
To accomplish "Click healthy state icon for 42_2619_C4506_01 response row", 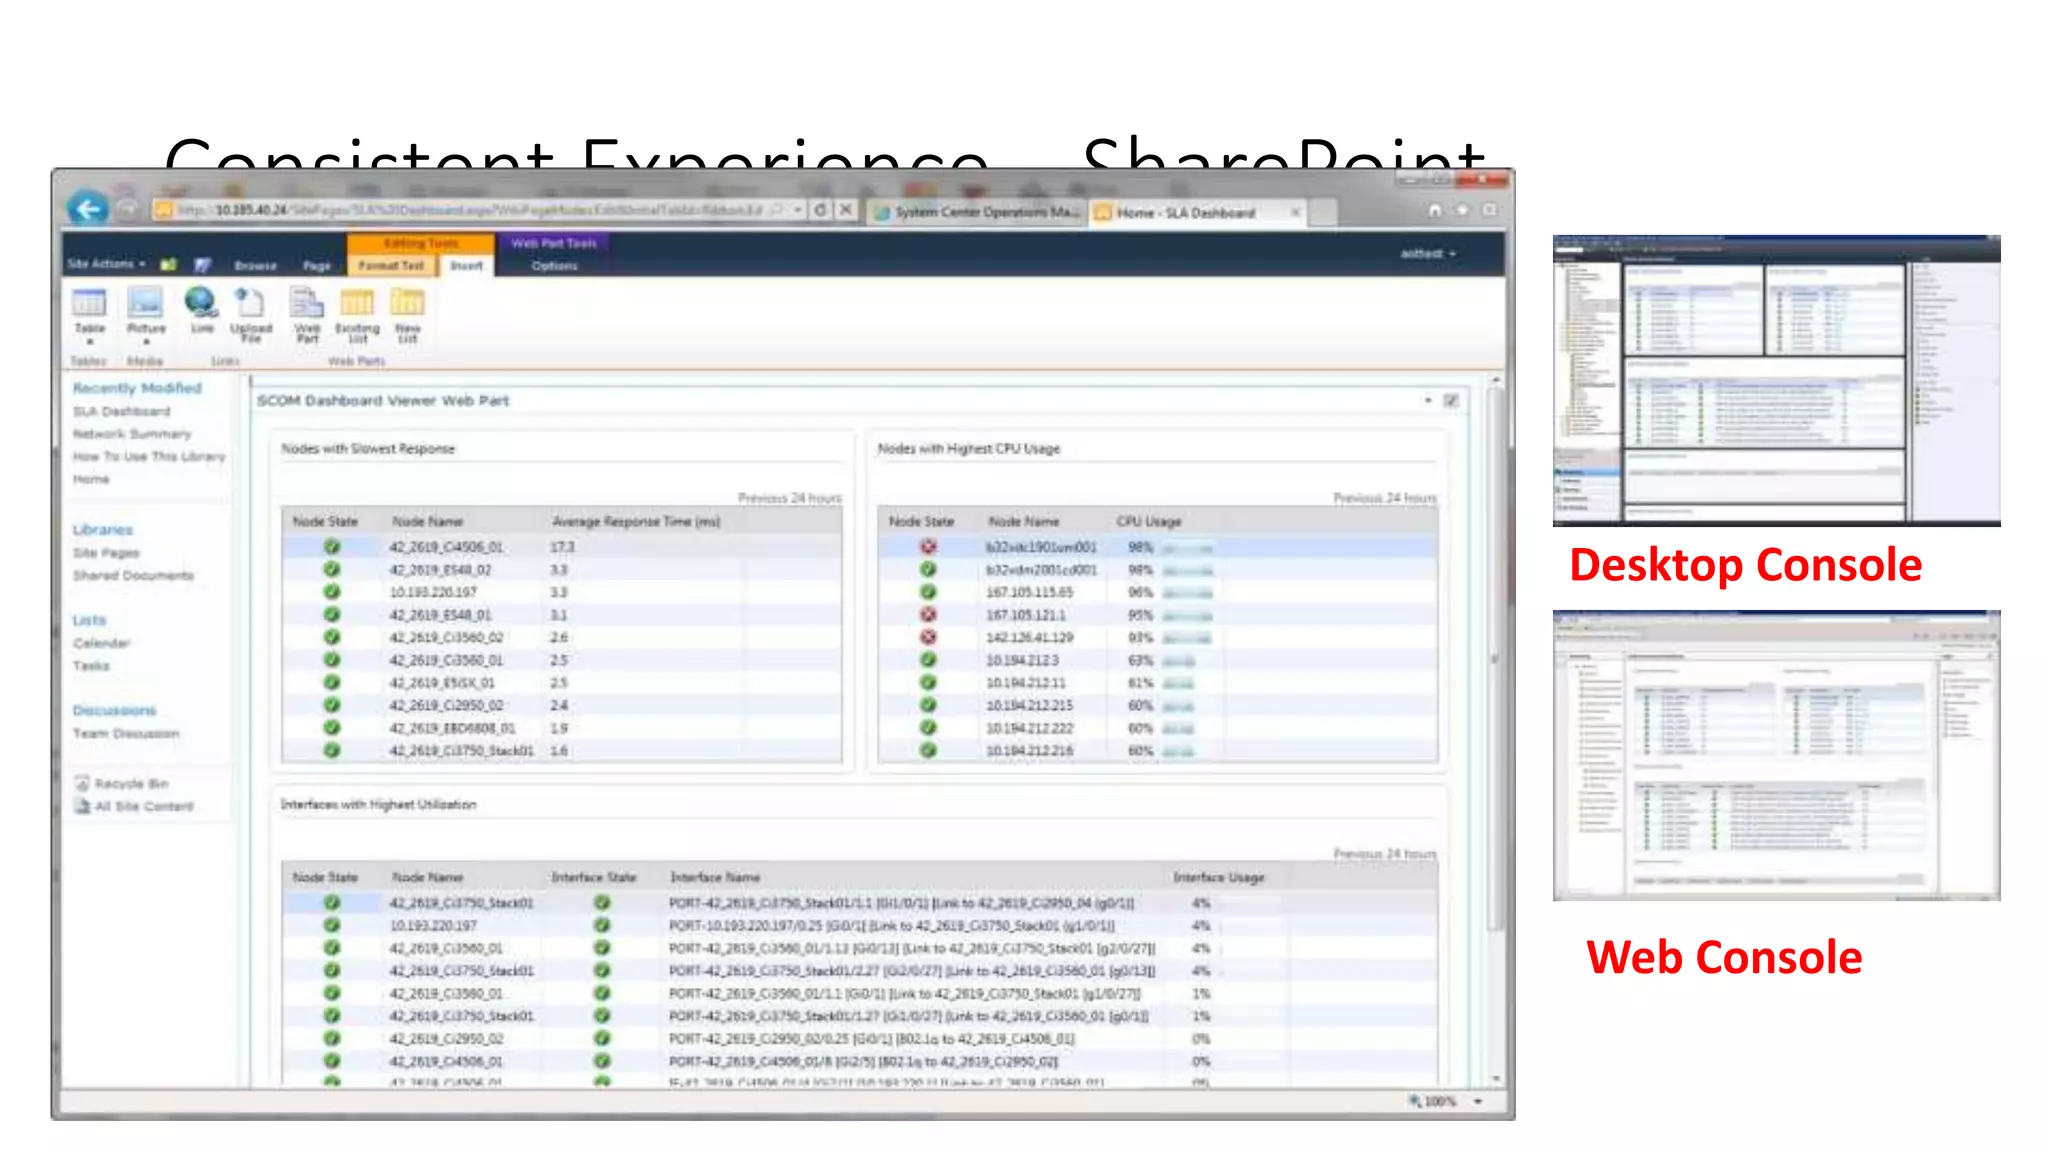I will point(332,547).
